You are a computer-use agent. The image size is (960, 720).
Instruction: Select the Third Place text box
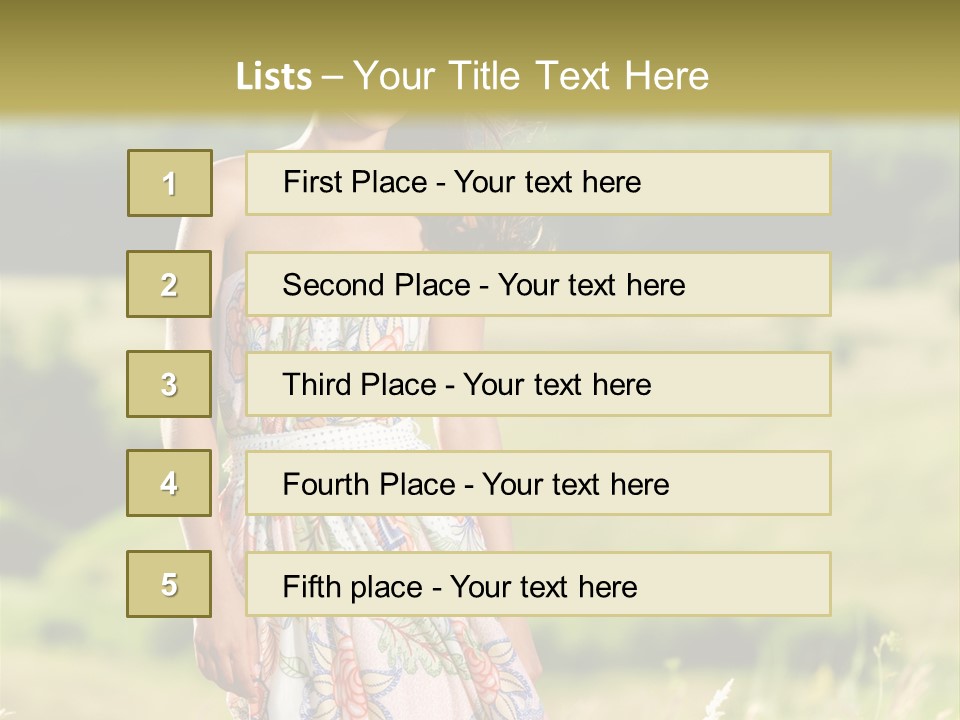click(538, 384)
